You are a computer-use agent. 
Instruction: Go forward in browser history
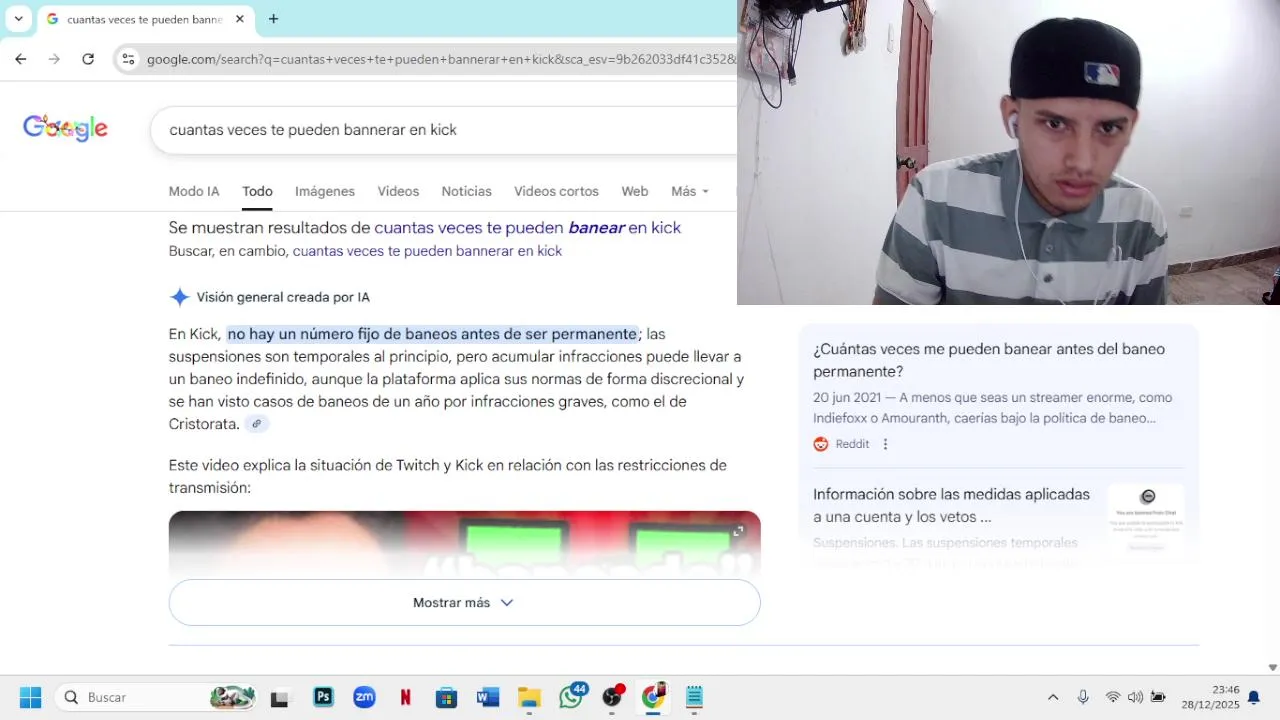[x=54, y=59]
